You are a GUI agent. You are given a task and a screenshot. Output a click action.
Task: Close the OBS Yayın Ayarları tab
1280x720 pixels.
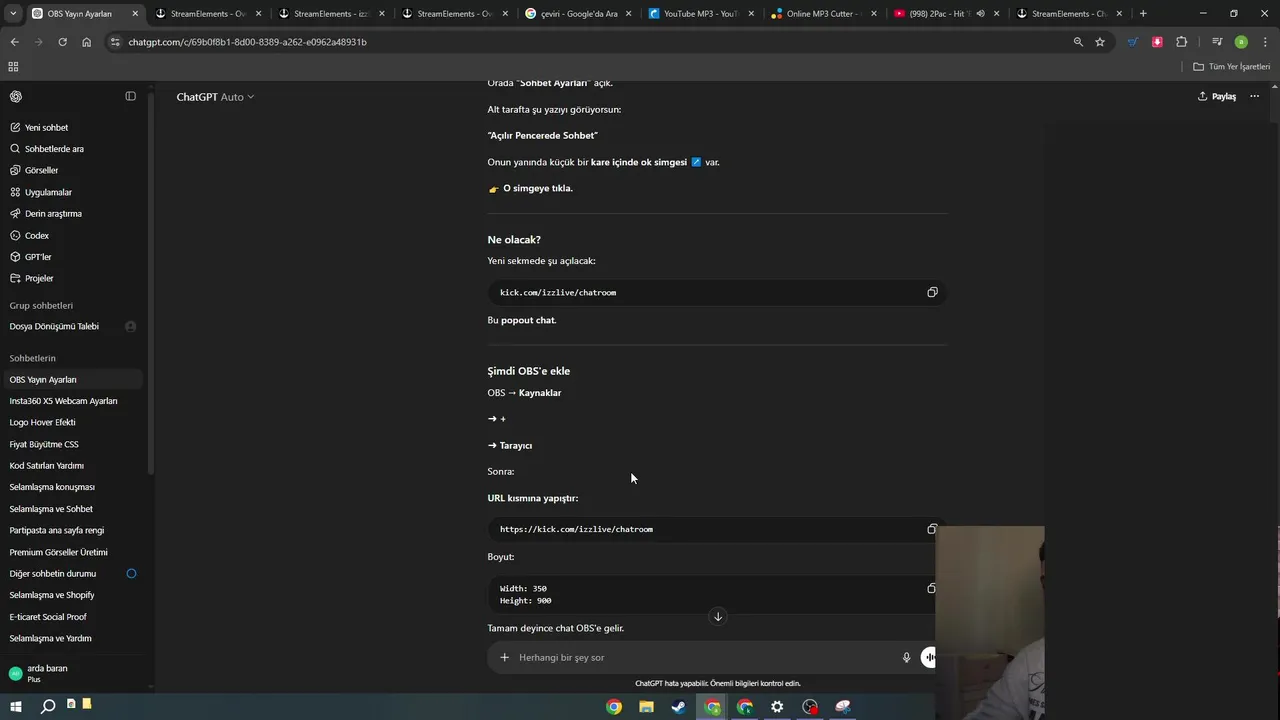[135, 14]
